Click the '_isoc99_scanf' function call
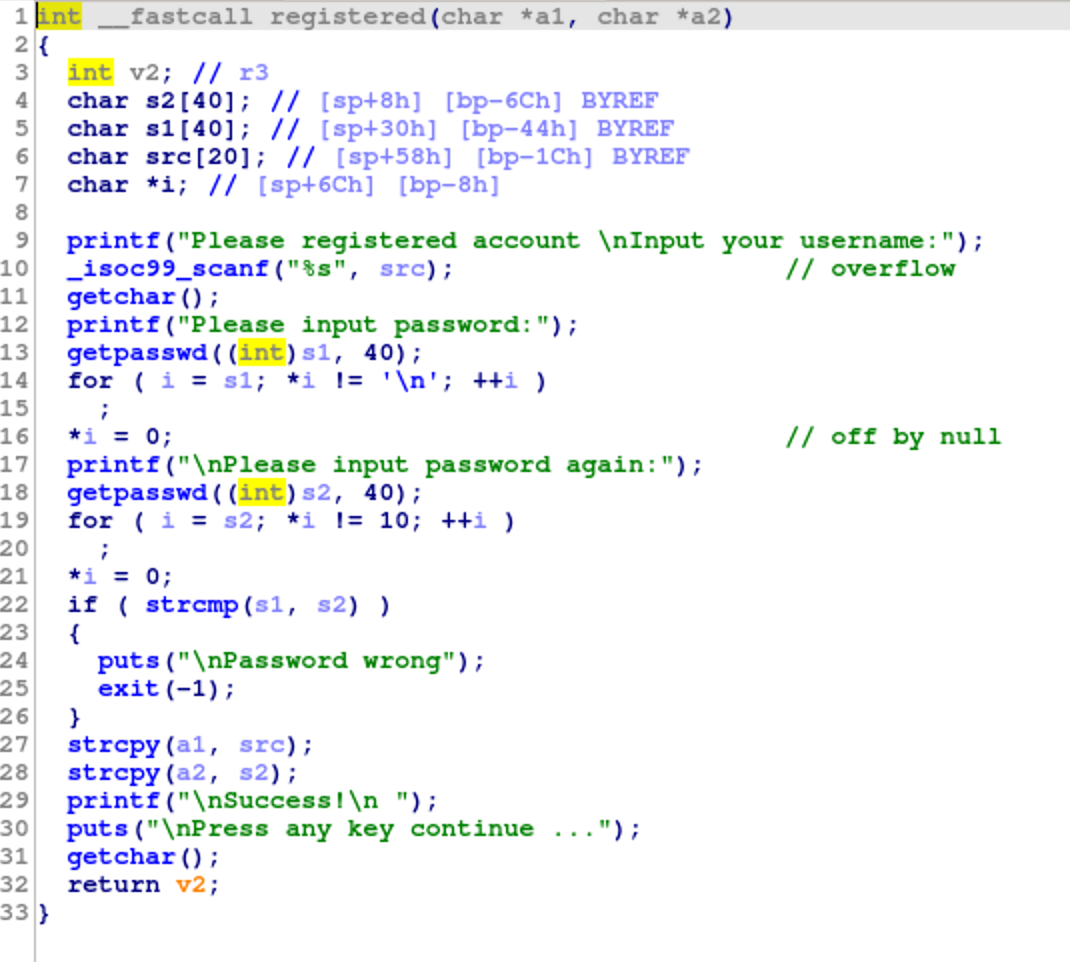 coord(168,269)
